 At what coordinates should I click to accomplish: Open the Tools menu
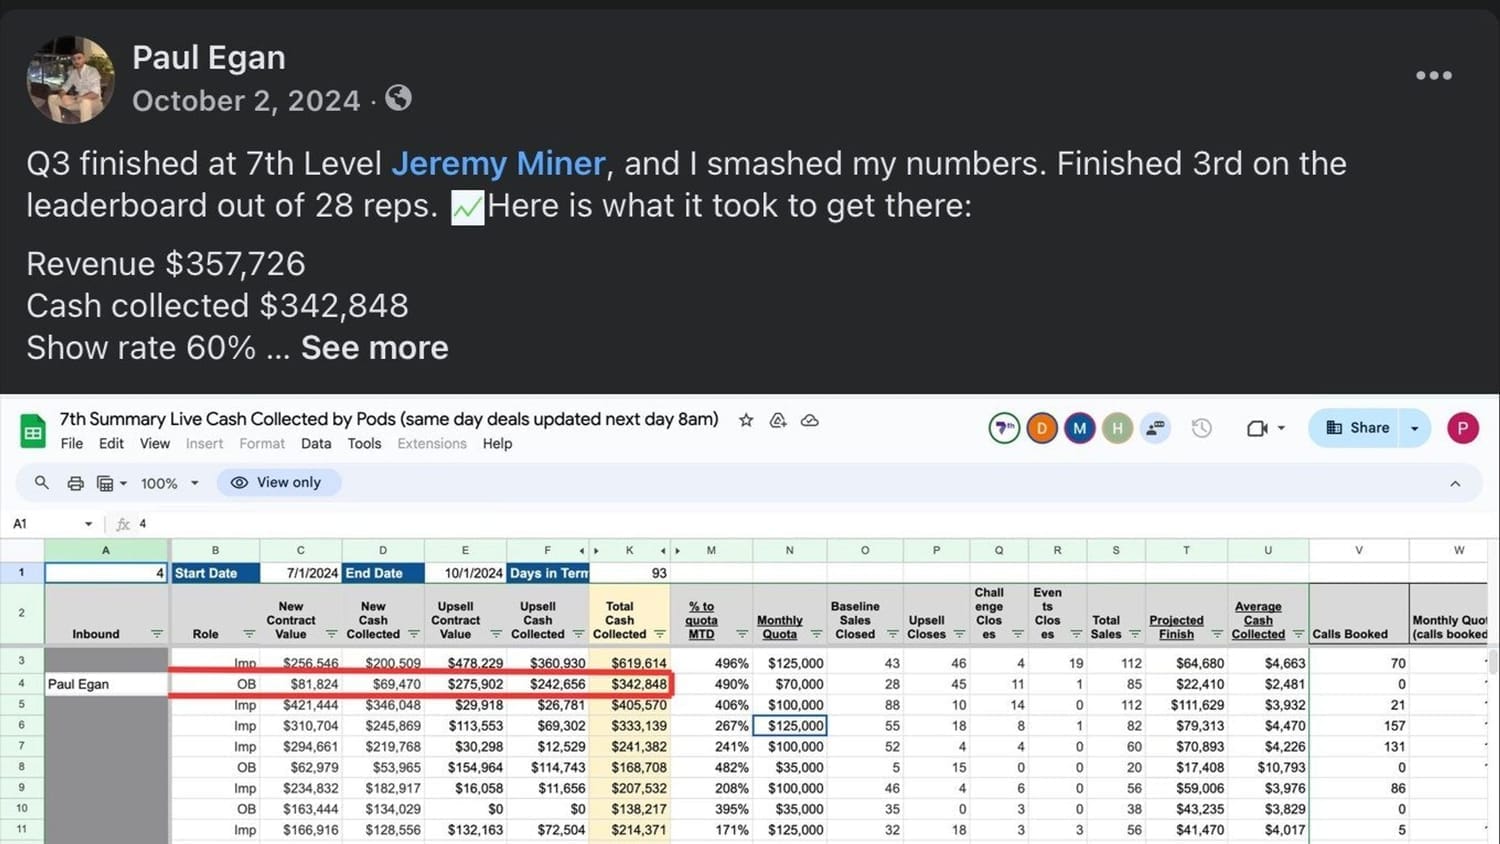364,444
